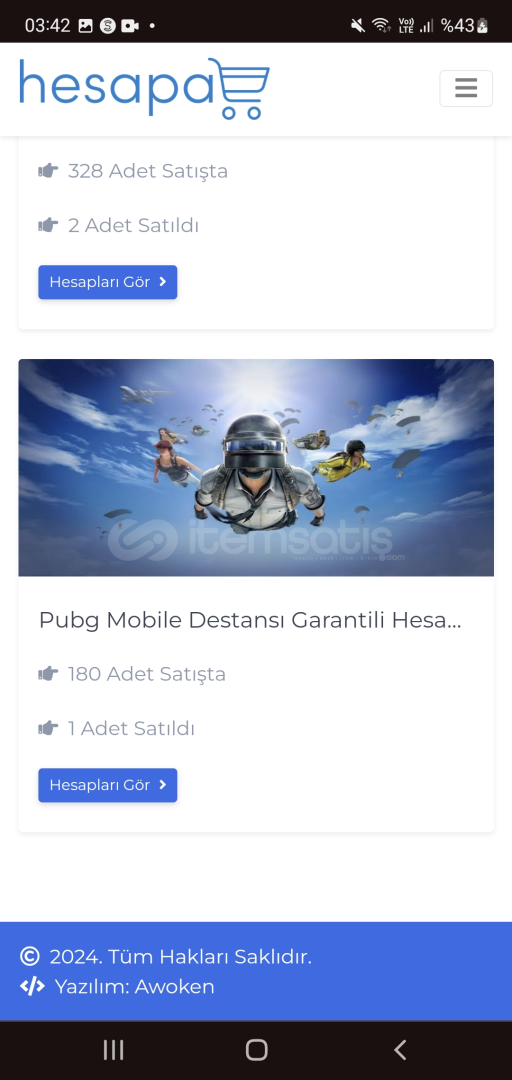Tap the 328 Adet Satışta text
Image resolution: width=512 pixels, height=1080 pixels.
[147, 171]
